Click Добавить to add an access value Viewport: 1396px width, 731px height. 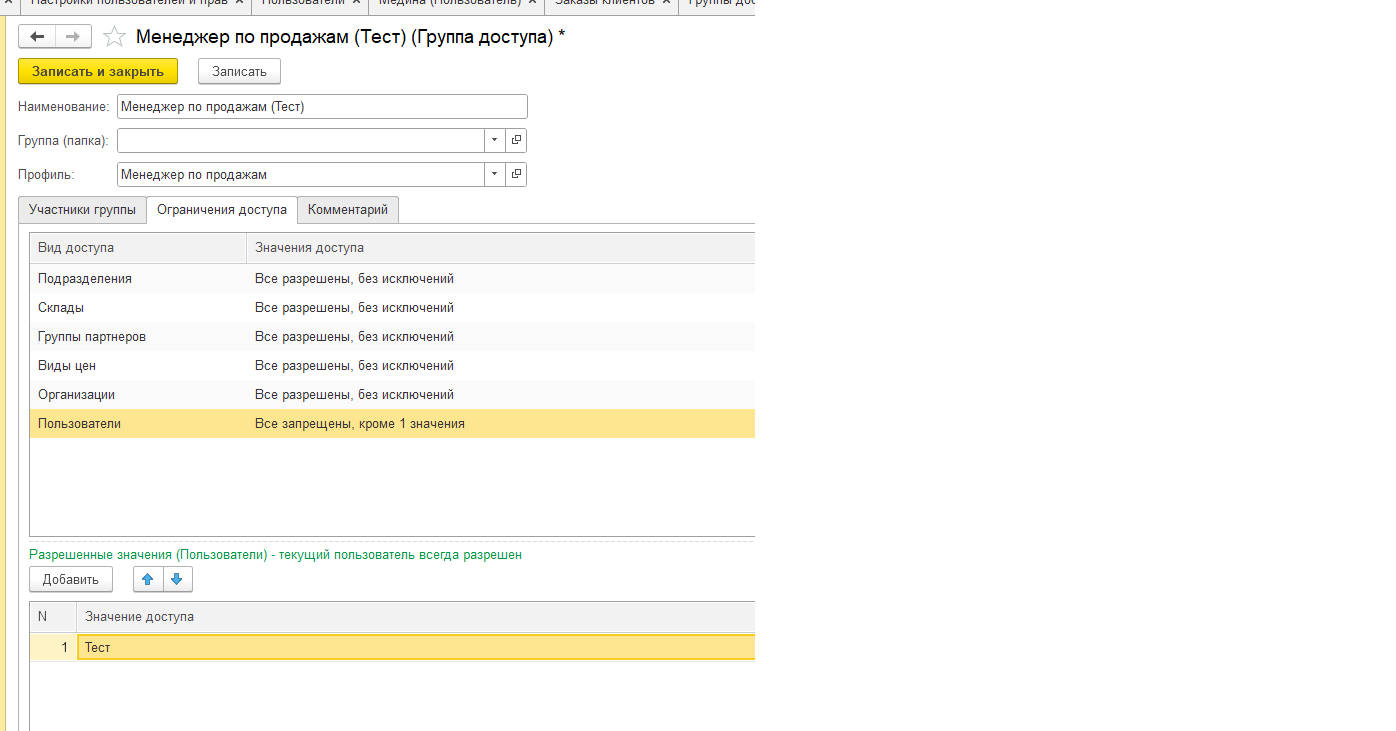(70, 580)
